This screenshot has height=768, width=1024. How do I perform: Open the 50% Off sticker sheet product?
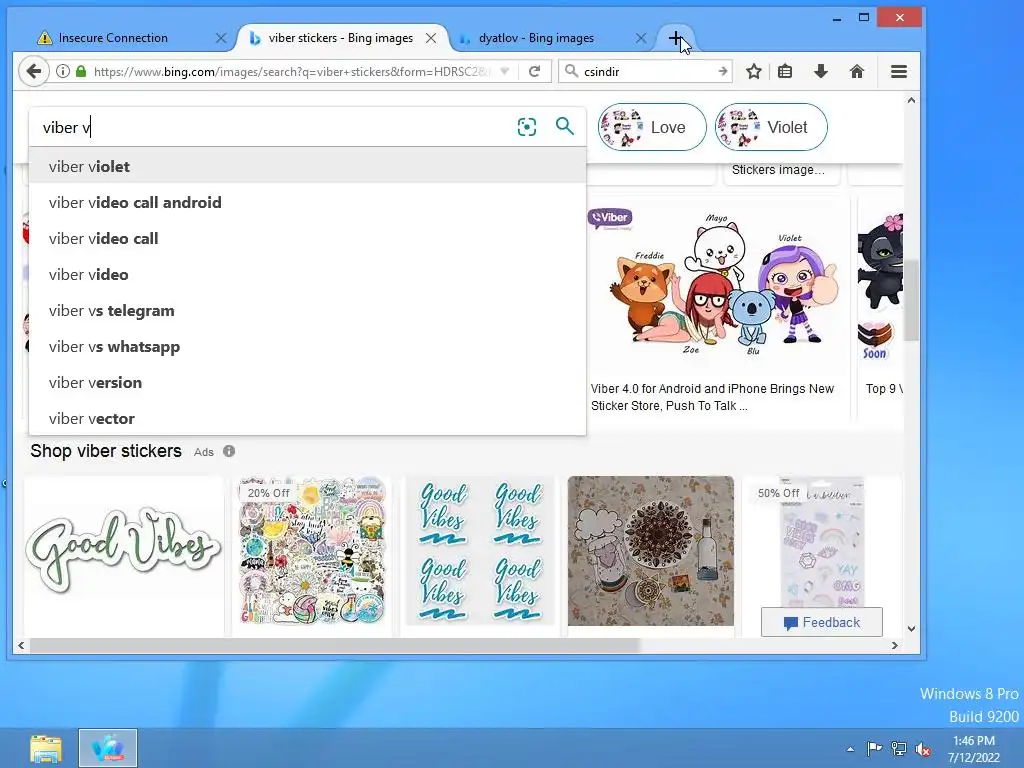[x=822, y=542]
